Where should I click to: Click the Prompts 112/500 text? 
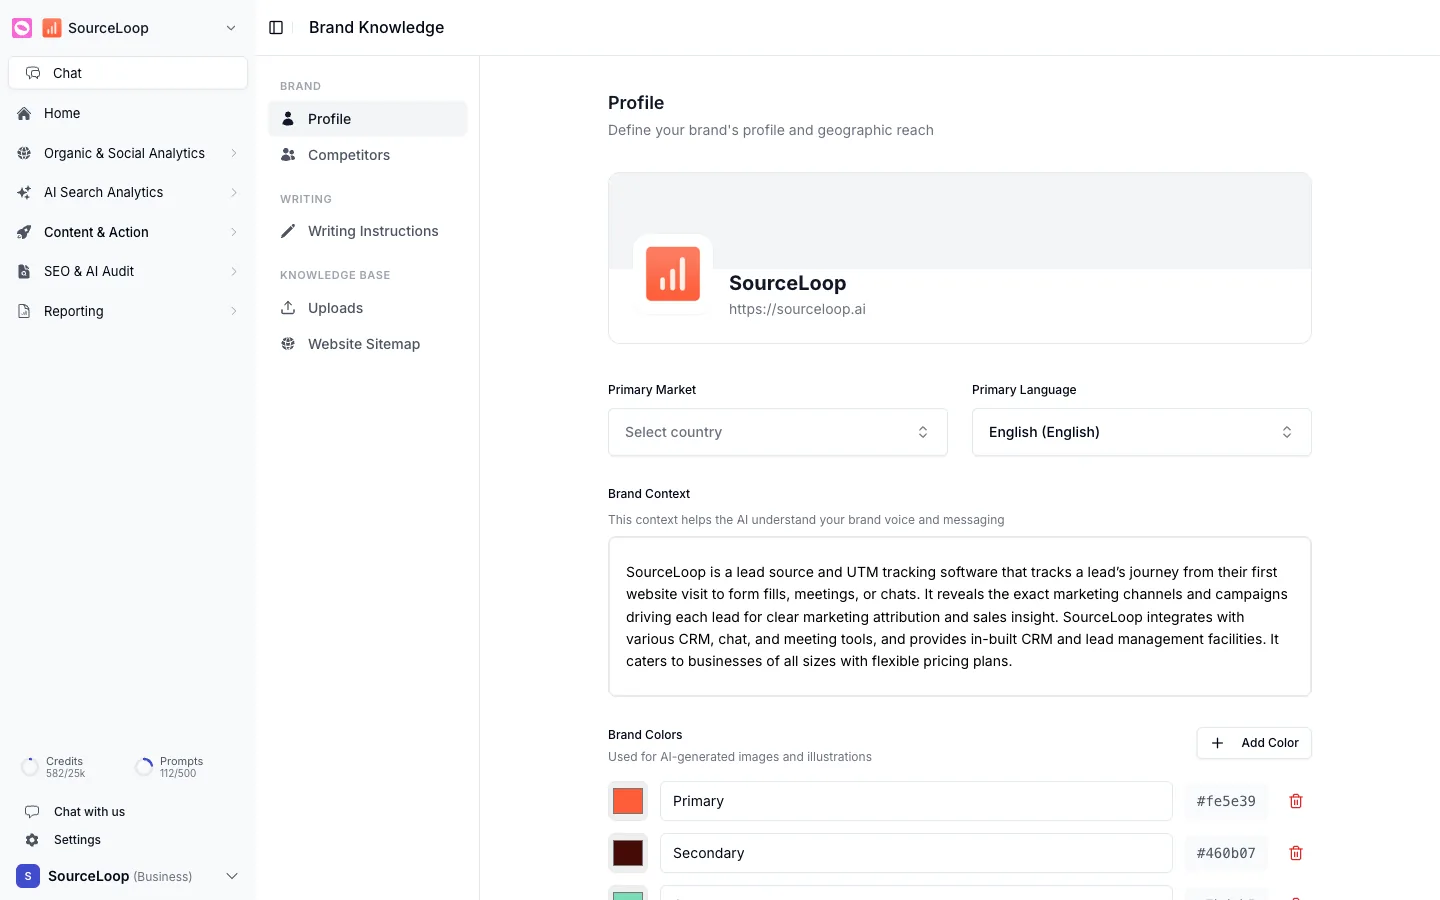pyautogui.click(x=181, y=767)
